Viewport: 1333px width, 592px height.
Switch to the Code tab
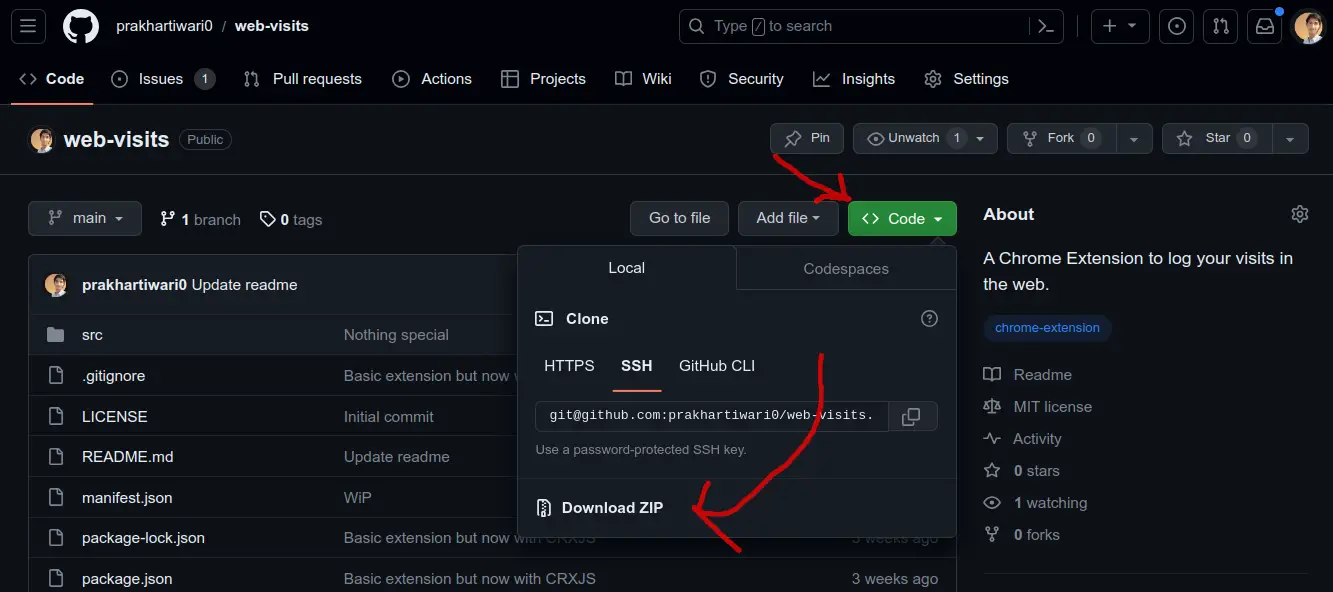pos(52,79)
